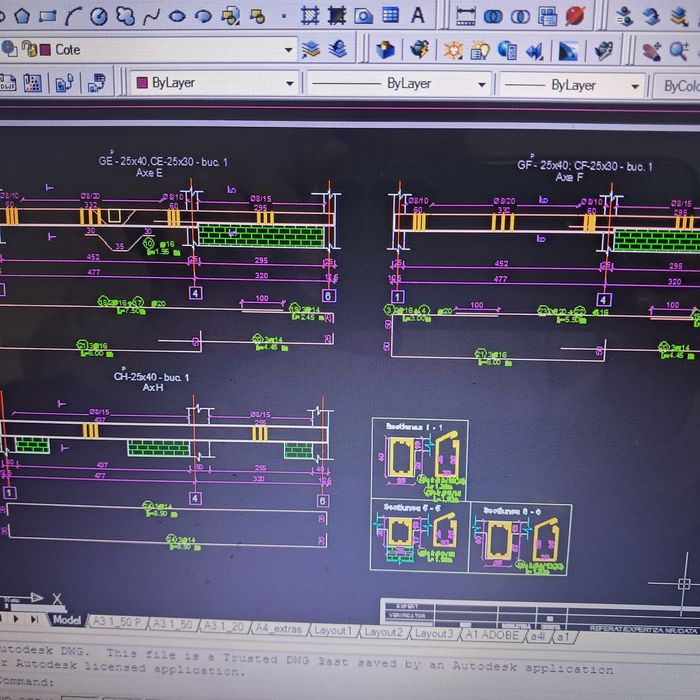
Task: Select the Revision Cloud tool
Action: tap(125, 16)
